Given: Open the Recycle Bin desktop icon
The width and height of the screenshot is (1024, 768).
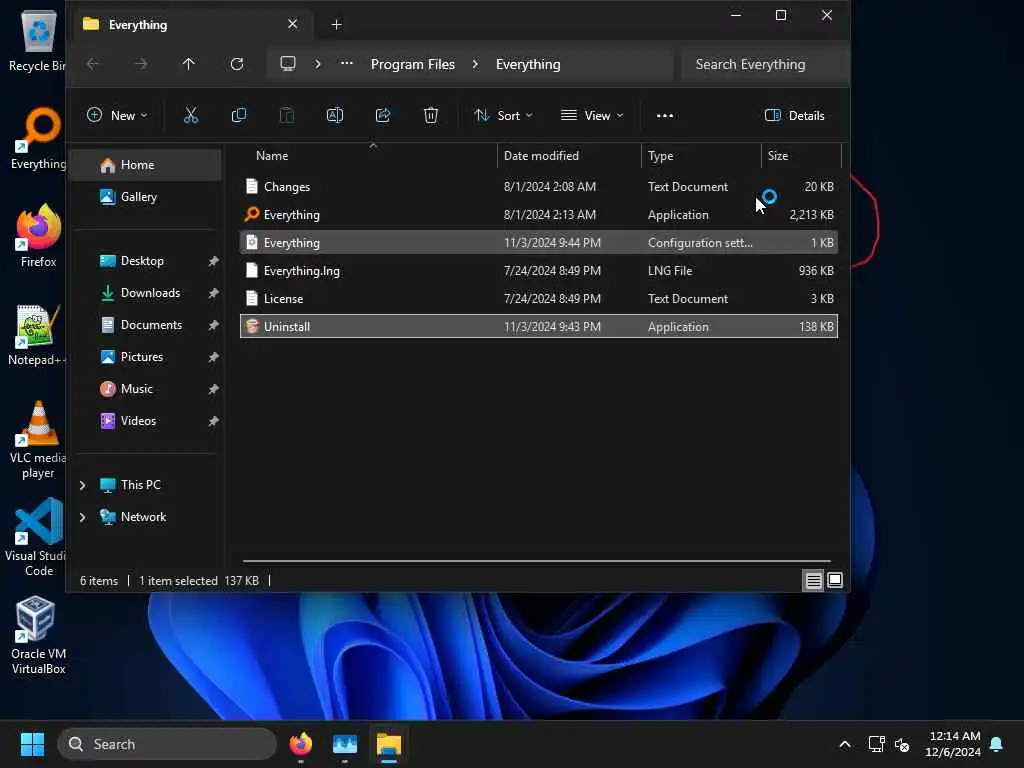Looking at the screenshot, I should tap(37, 40).
